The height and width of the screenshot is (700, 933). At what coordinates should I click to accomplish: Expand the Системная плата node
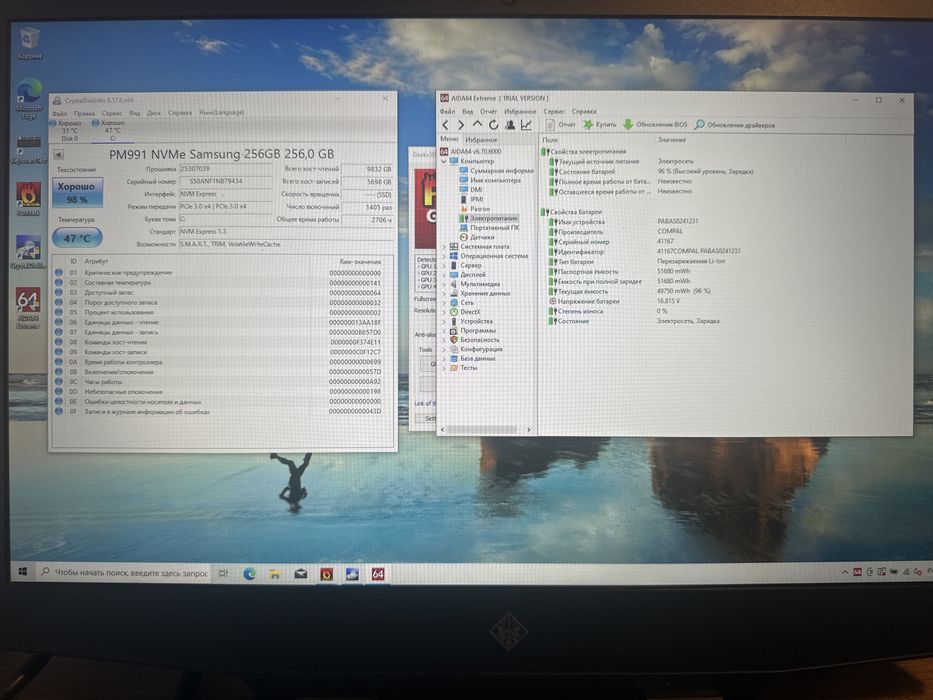tap(443, 246)
